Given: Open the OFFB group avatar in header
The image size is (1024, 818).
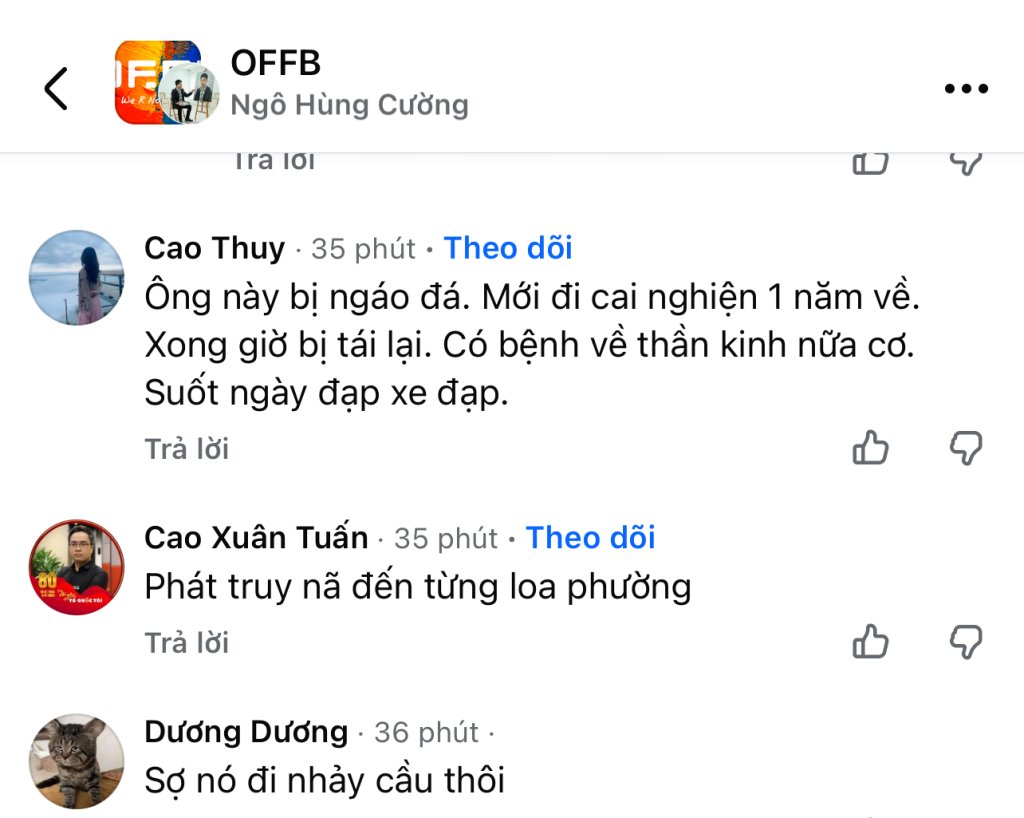Looking at the screenshot, I should 160,83.
